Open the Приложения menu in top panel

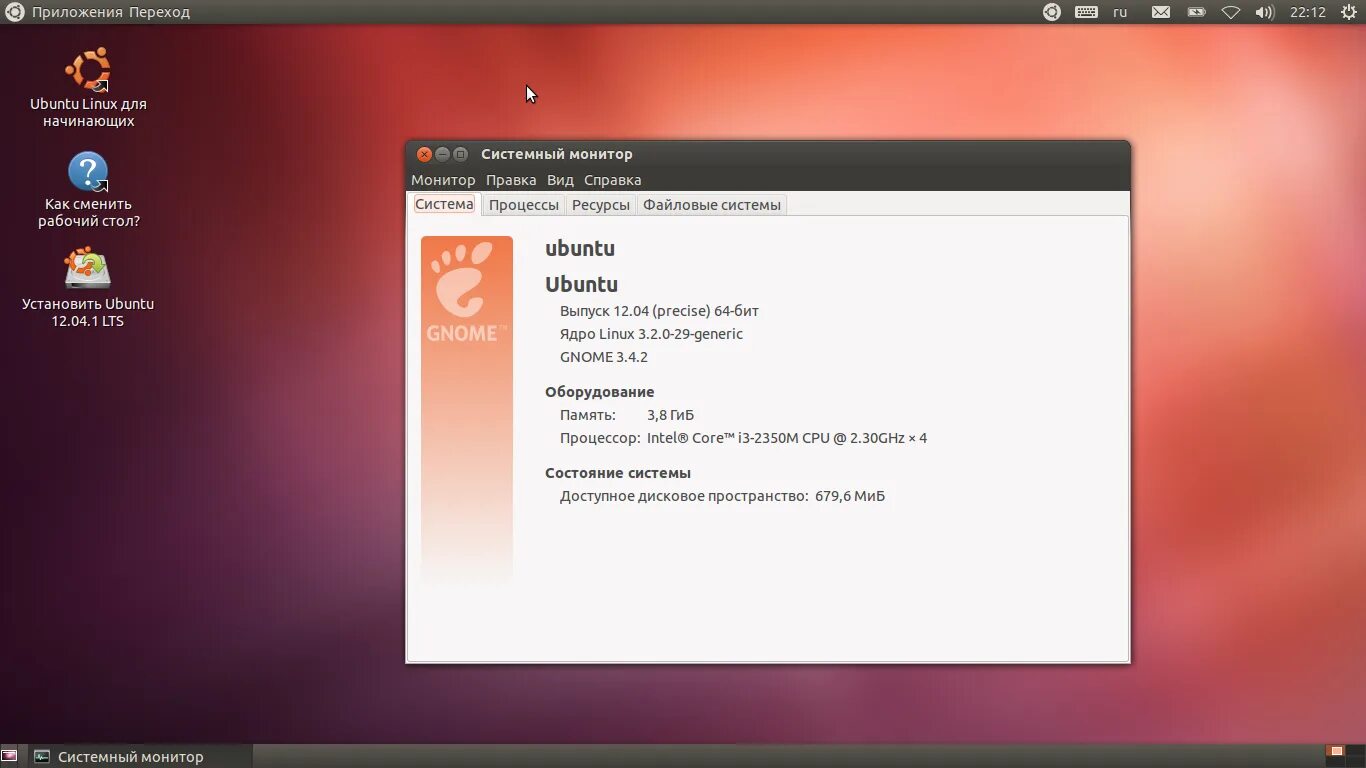pos(77,12)
